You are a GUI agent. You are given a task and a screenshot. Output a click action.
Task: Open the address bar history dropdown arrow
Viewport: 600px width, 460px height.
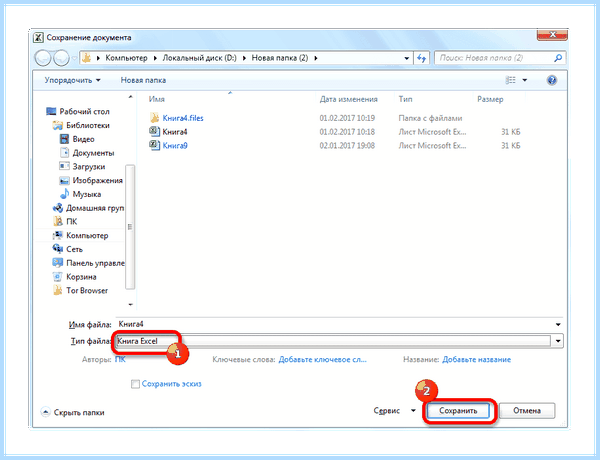pos(406,58)
